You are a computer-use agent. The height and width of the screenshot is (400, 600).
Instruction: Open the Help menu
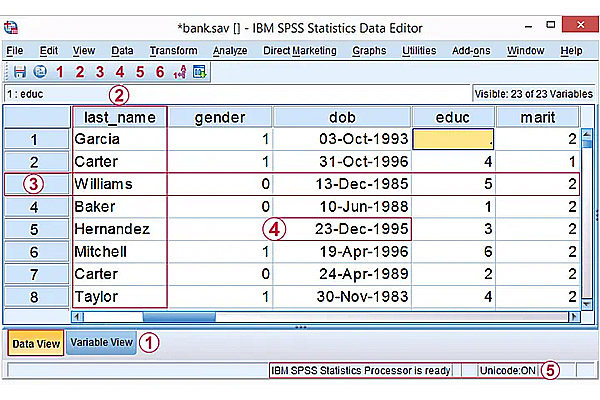click(x=571, y=51)
